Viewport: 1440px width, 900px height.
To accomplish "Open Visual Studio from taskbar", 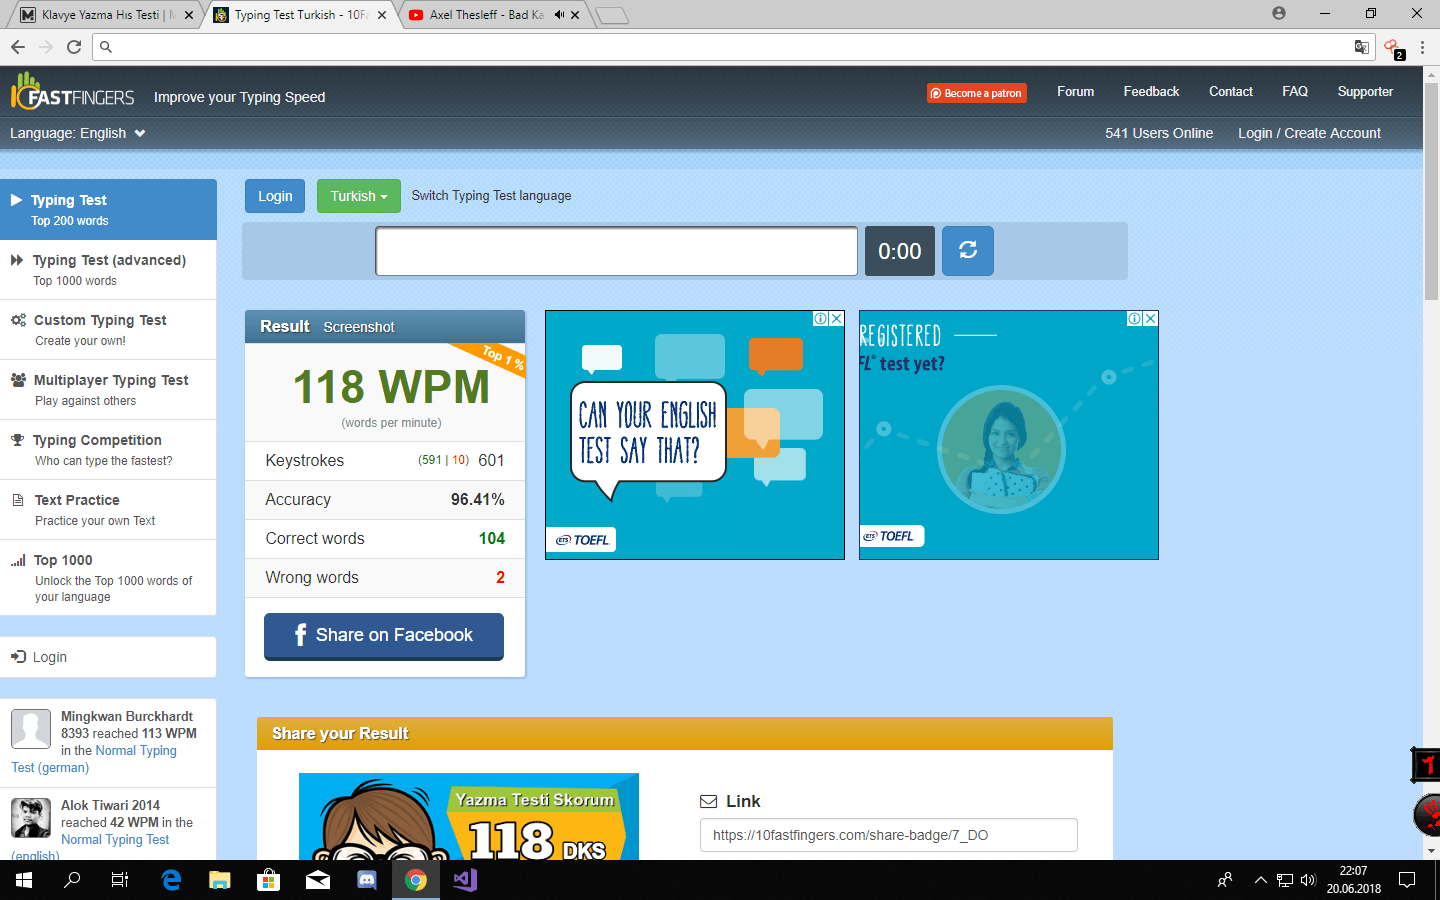I will [x=465, y=880].
